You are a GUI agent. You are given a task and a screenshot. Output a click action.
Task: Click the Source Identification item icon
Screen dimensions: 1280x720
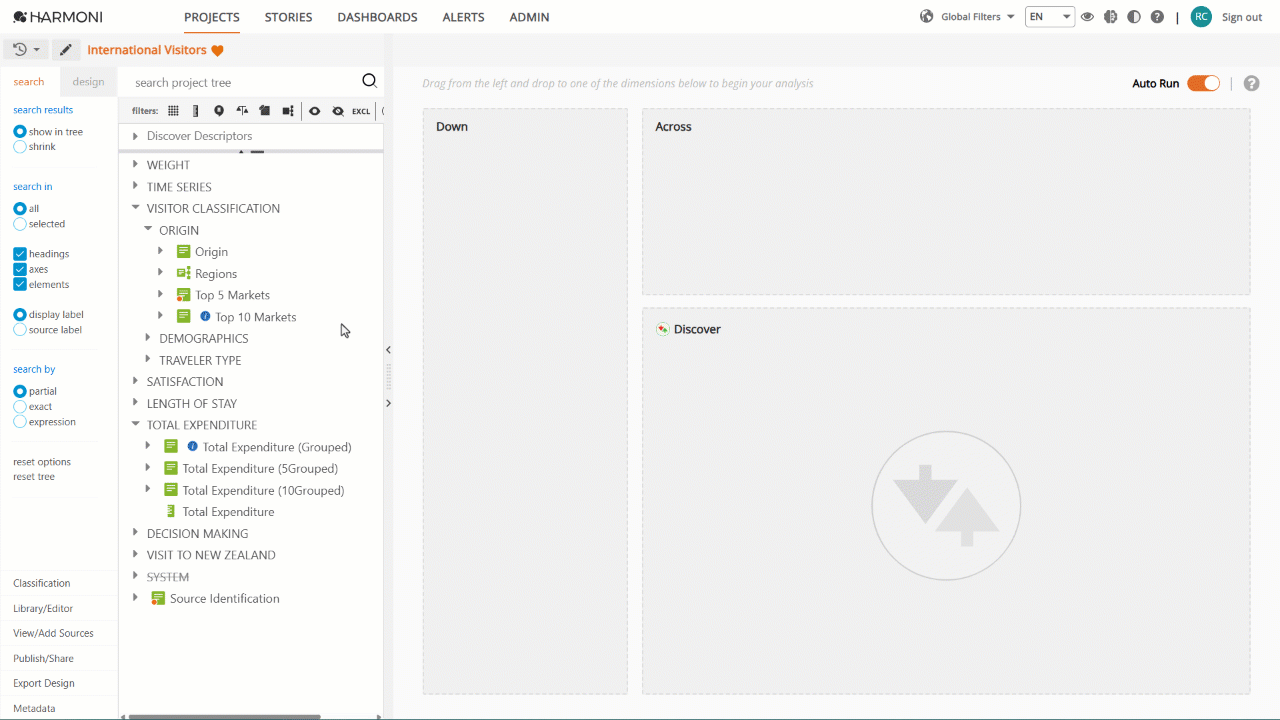[x=158, y=598]
